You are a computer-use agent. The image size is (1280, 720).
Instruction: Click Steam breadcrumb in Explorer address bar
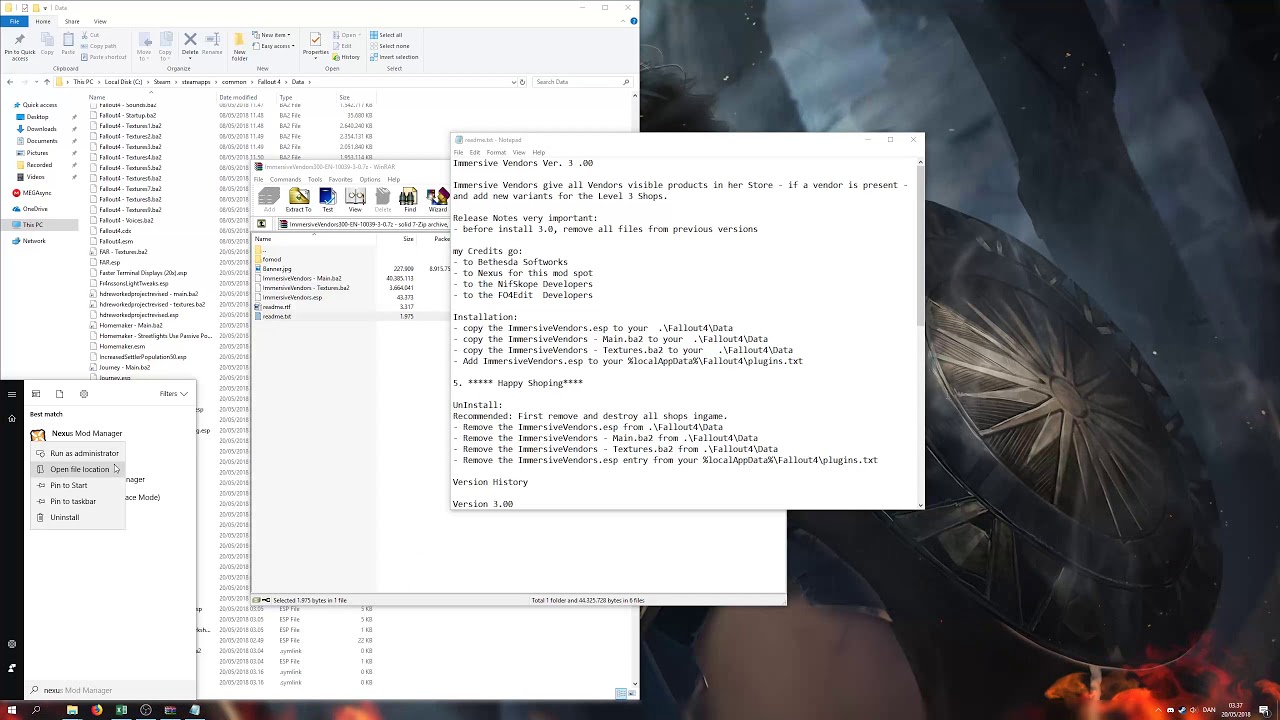click(x=161, y=82)
